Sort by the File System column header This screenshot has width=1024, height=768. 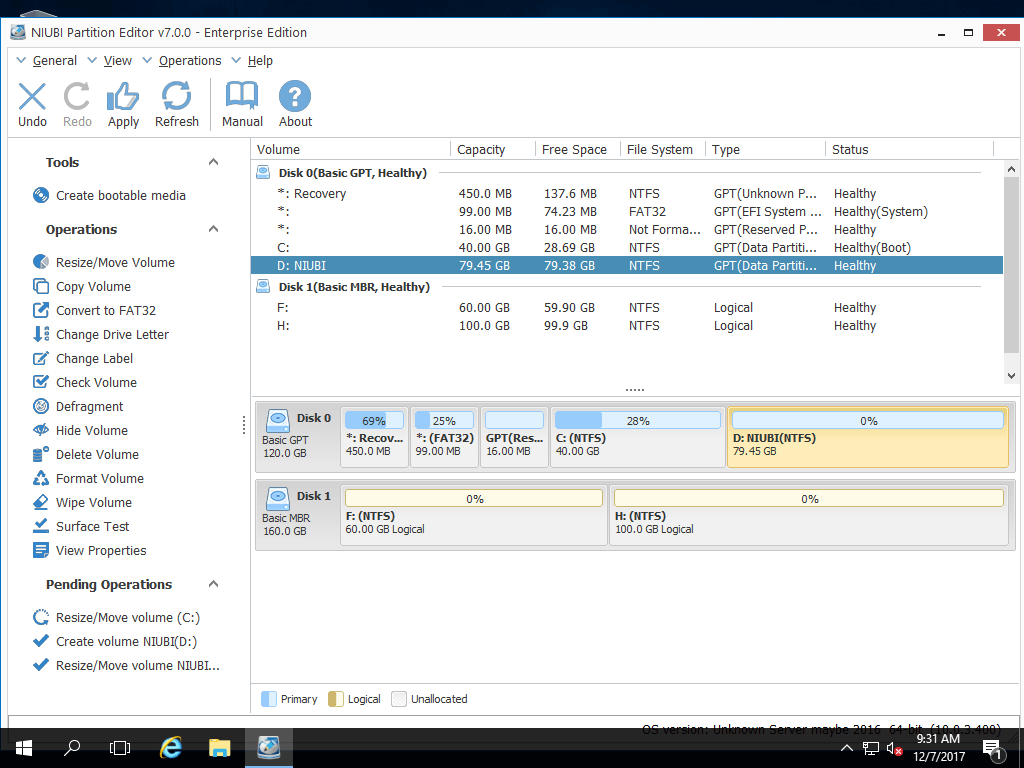coord(660,150)
